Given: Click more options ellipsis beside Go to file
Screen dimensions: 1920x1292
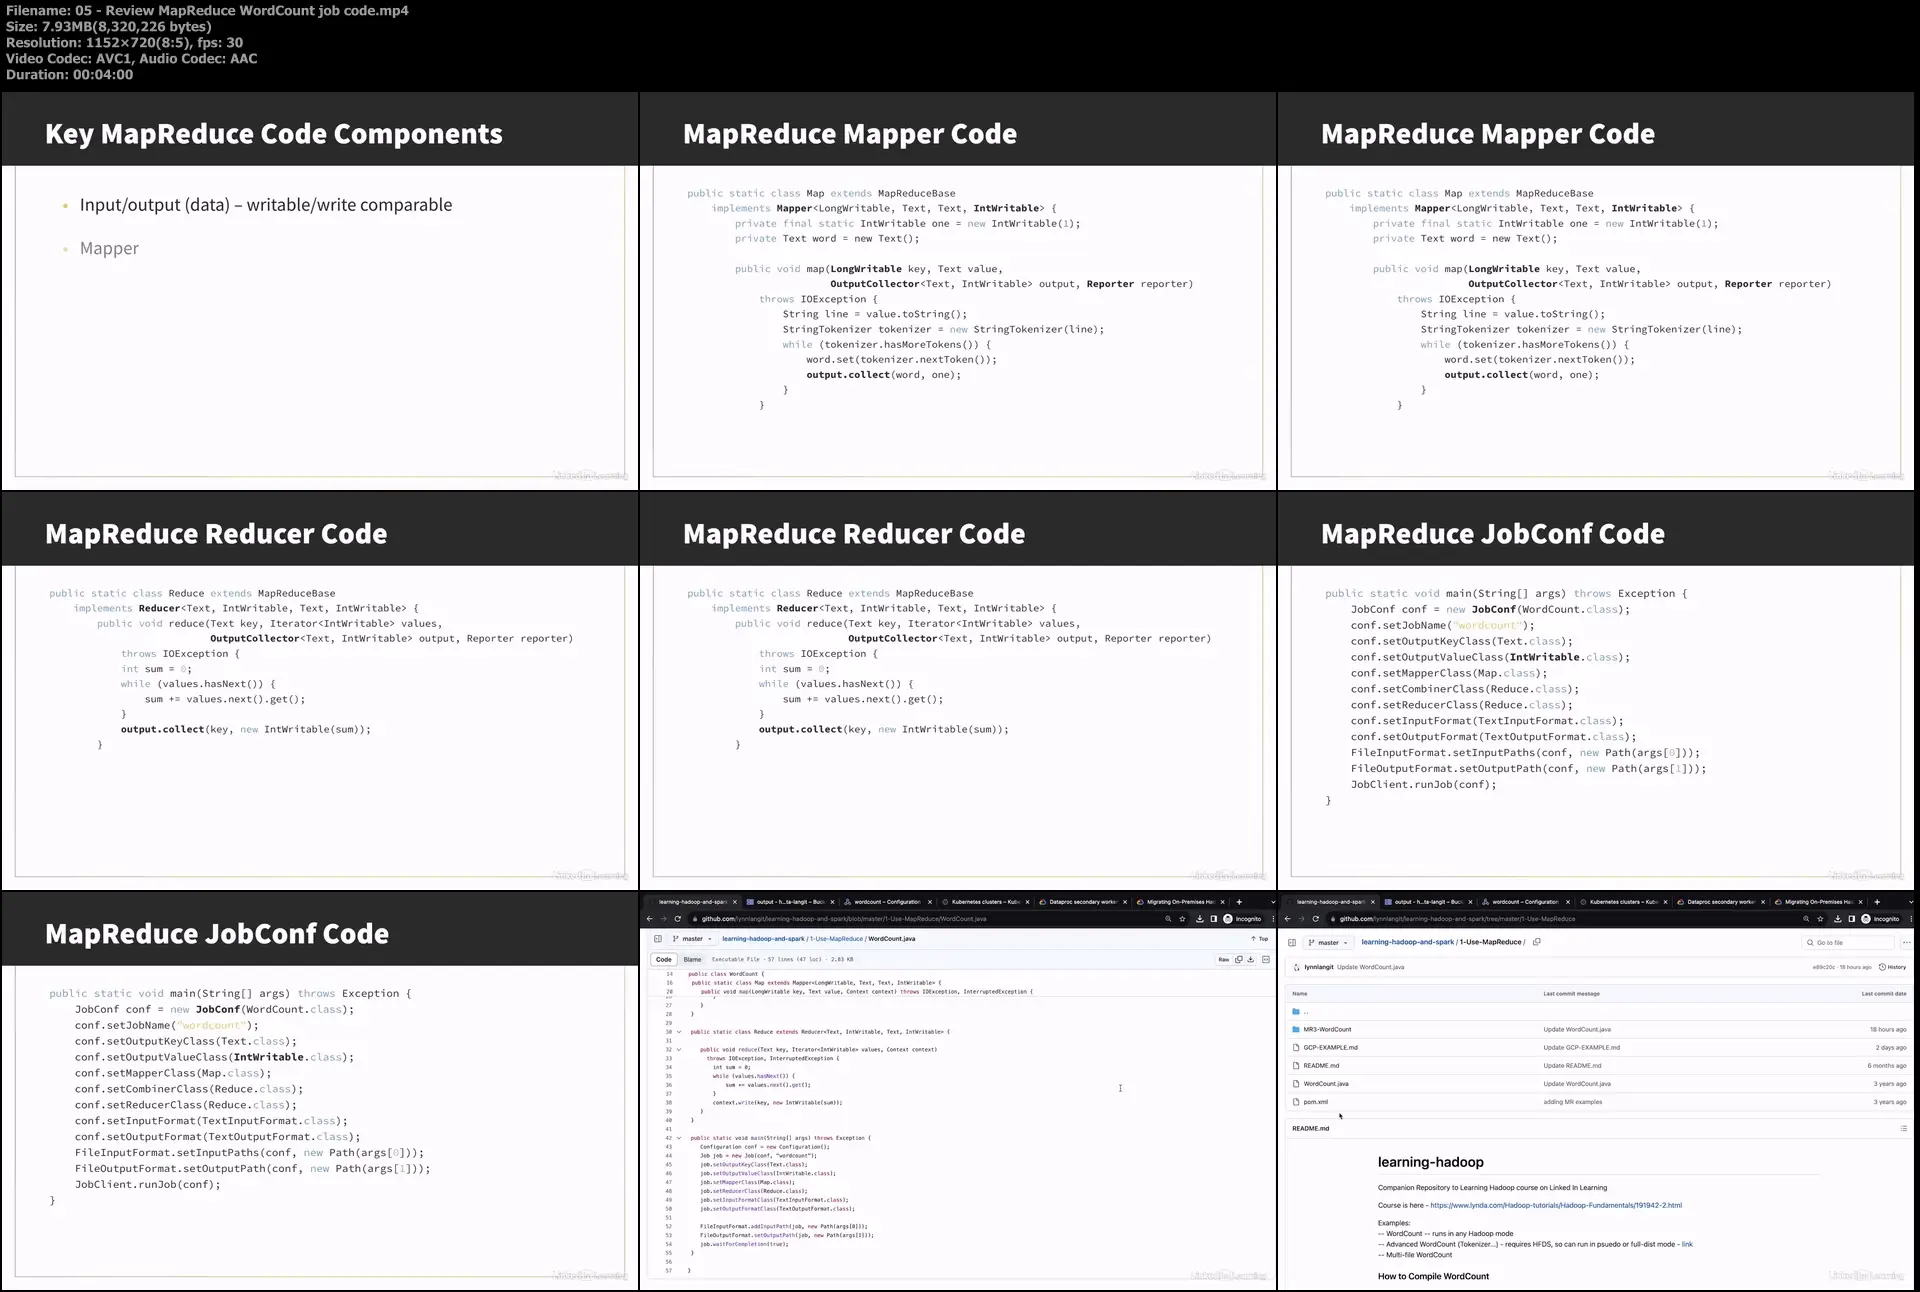Looking at the screenshot, I should pos(1906,942).
